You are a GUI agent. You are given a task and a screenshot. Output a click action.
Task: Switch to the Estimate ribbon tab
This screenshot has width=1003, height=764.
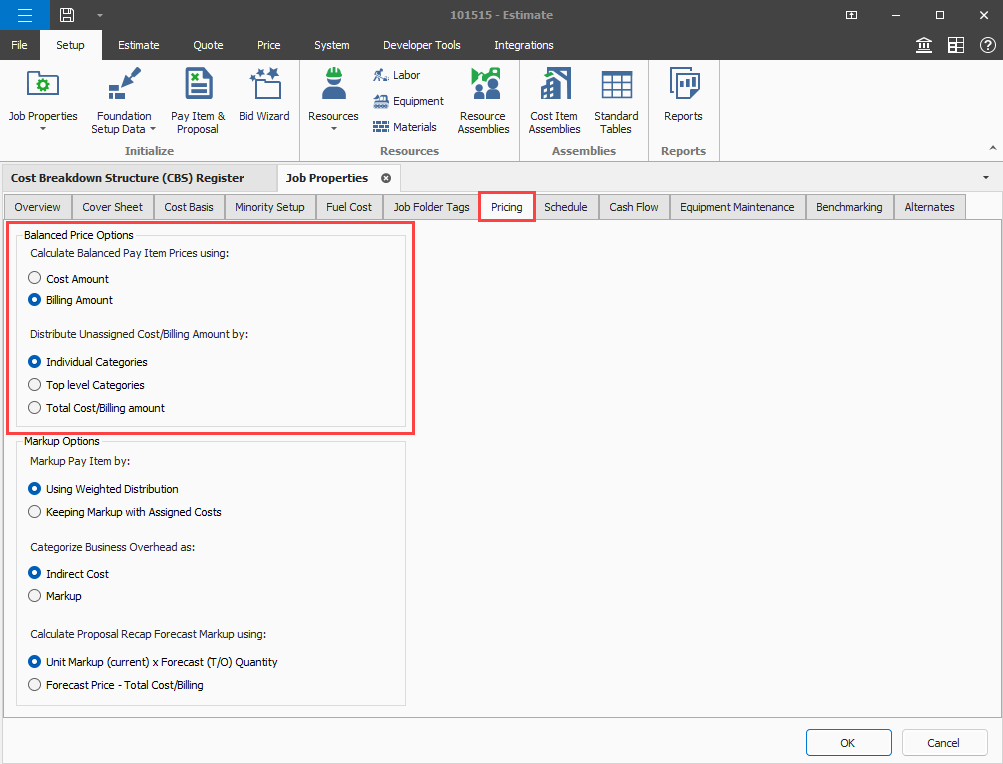pos(138,45)
